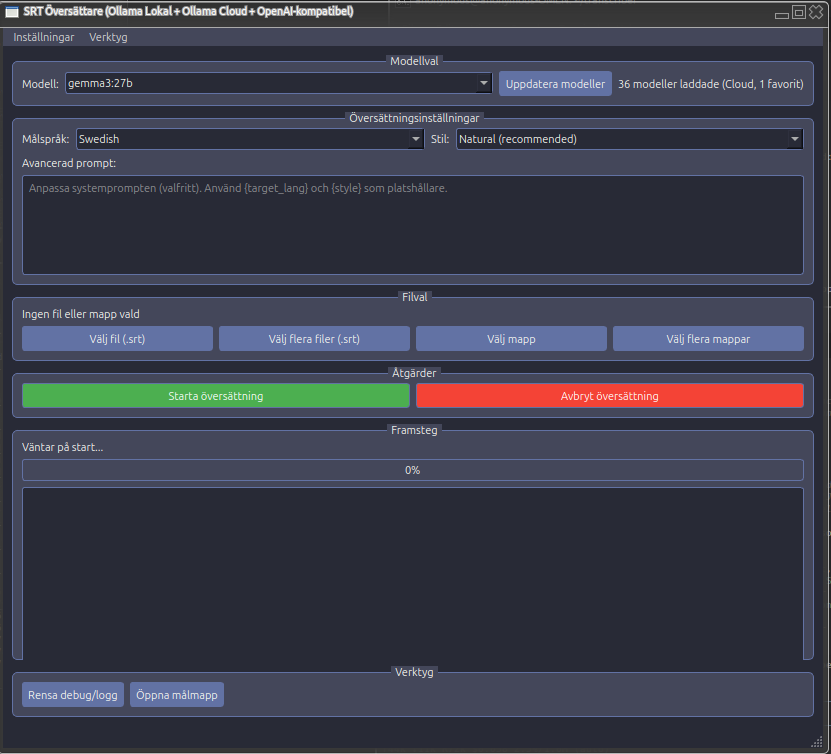Screen dimensions: 831x754
Task: Click the 'Modellval' group title
Action: (414, 61)
